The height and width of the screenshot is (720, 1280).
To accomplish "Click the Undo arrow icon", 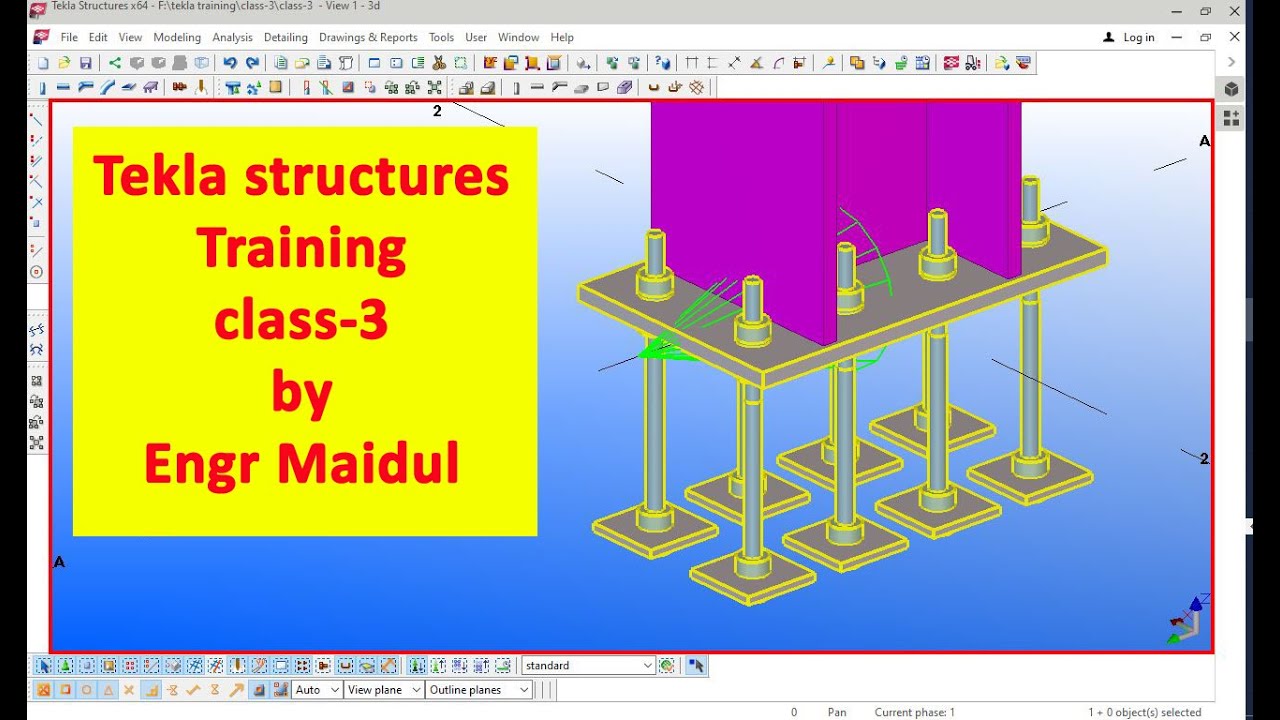I will [x=229, y=63].
